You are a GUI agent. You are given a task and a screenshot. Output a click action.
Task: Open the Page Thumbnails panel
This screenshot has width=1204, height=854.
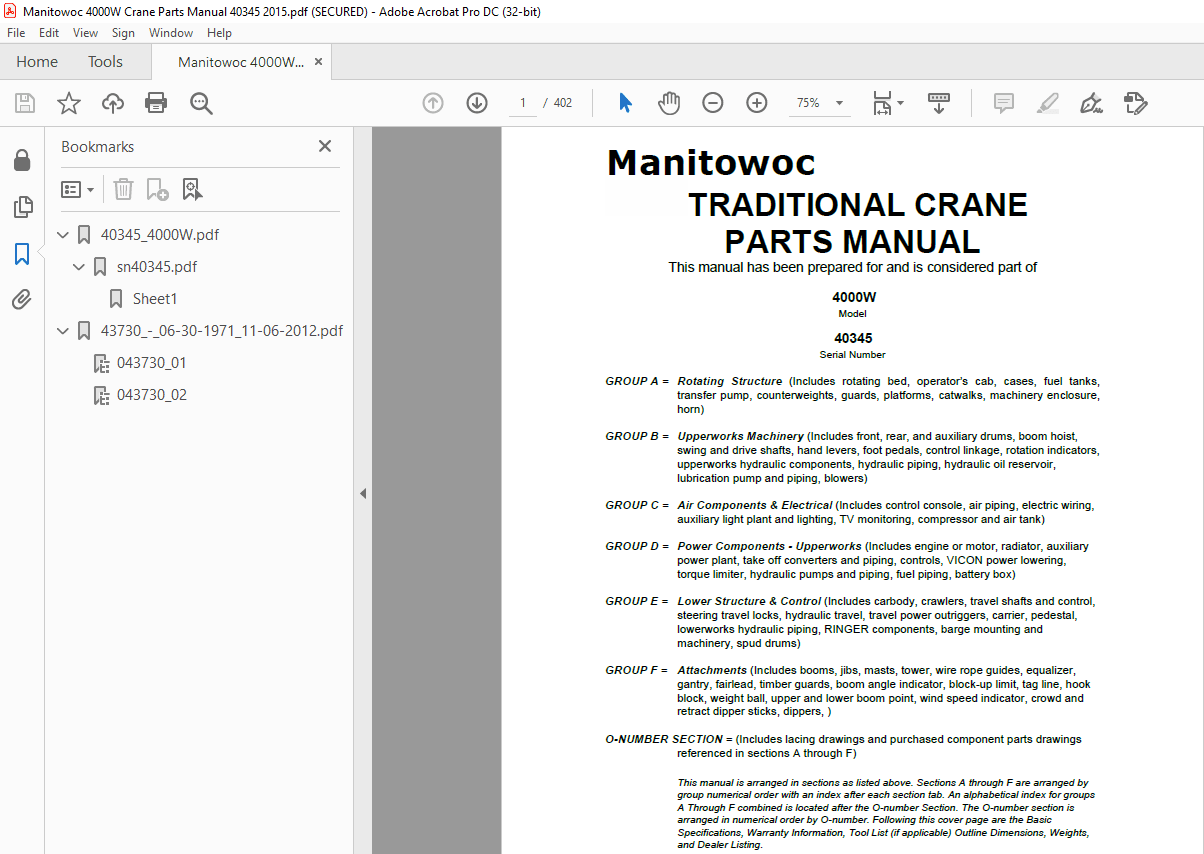pos(23,207)
